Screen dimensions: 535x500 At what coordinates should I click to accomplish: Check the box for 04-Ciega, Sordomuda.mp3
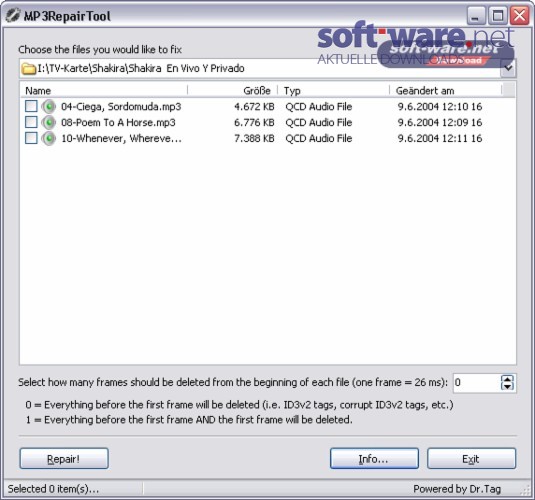[x=31, y=106]
